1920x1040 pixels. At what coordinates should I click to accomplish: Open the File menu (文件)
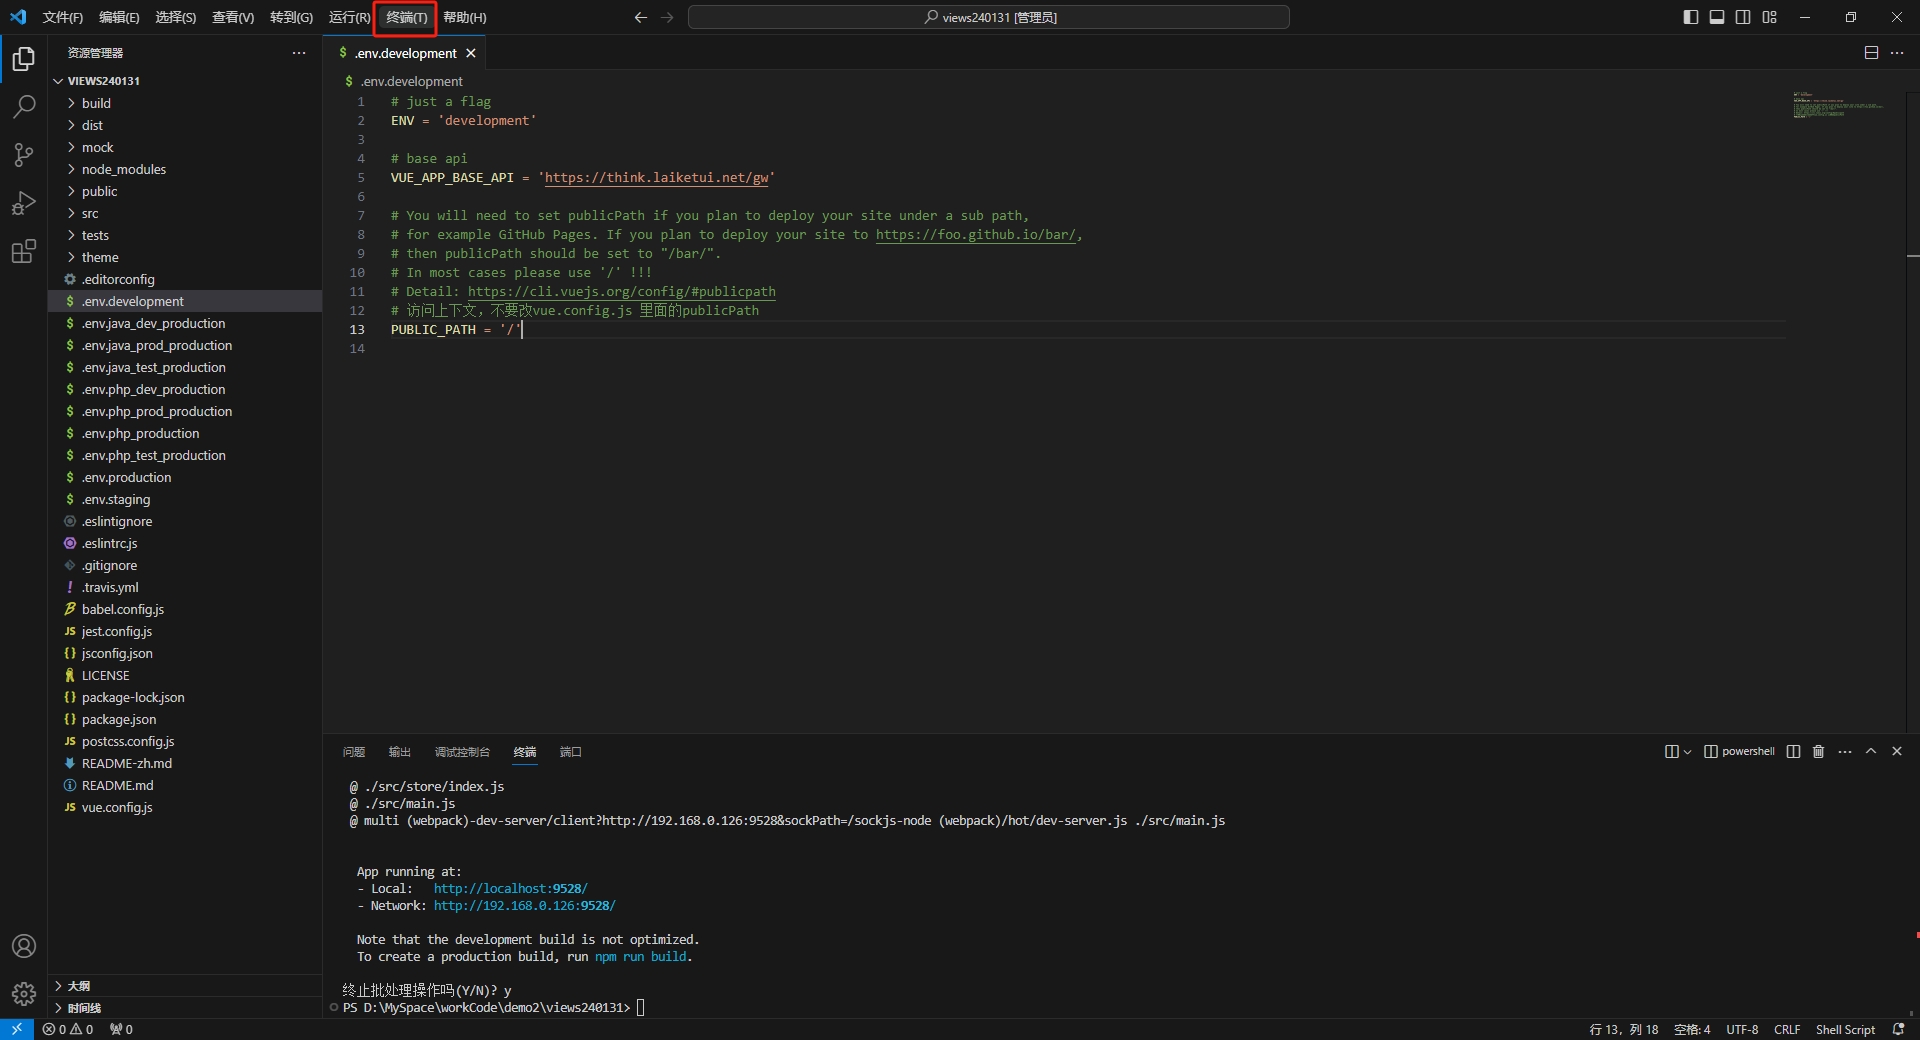pyautogui.click(x=63, y=17)
